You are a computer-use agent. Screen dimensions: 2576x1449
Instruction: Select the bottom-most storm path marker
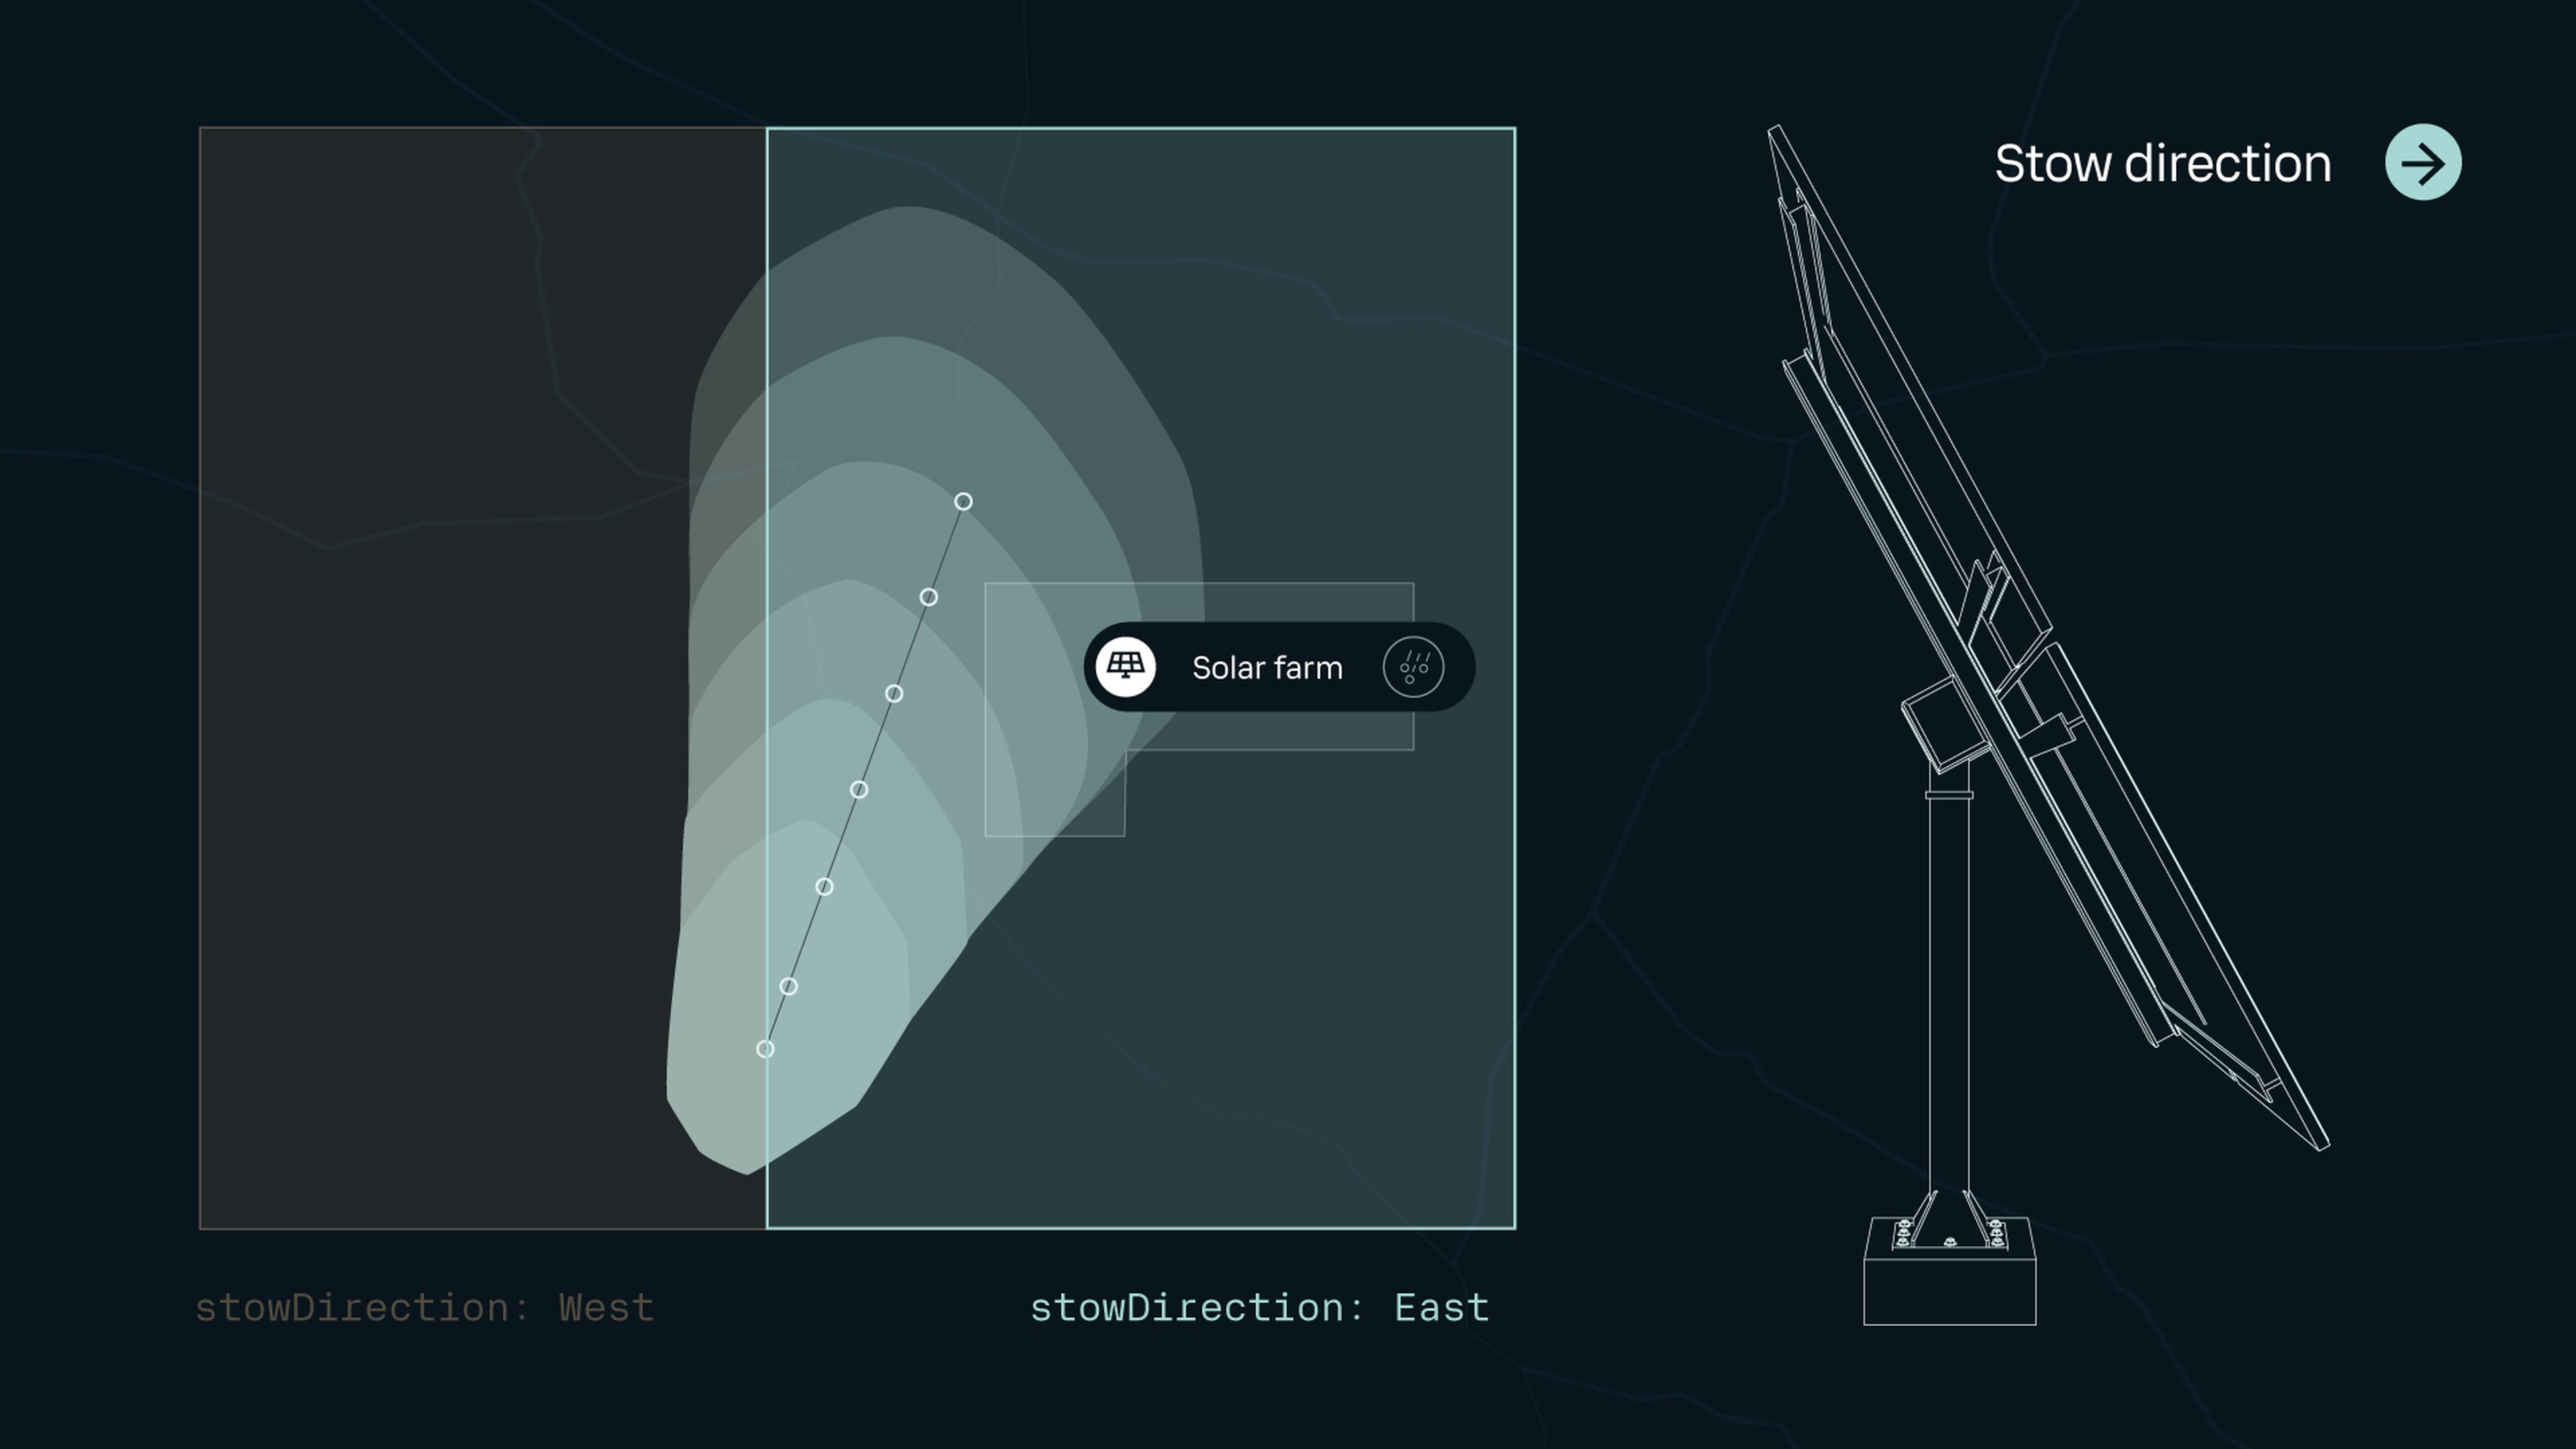tap(765, 1048)
